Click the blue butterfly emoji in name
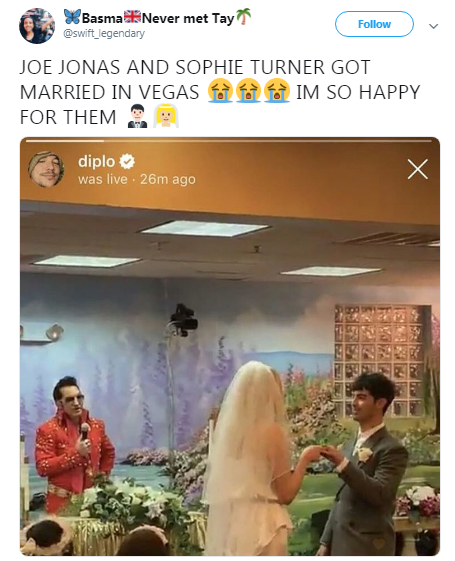This screenshot has height=561, width=455. click(72, 16)
